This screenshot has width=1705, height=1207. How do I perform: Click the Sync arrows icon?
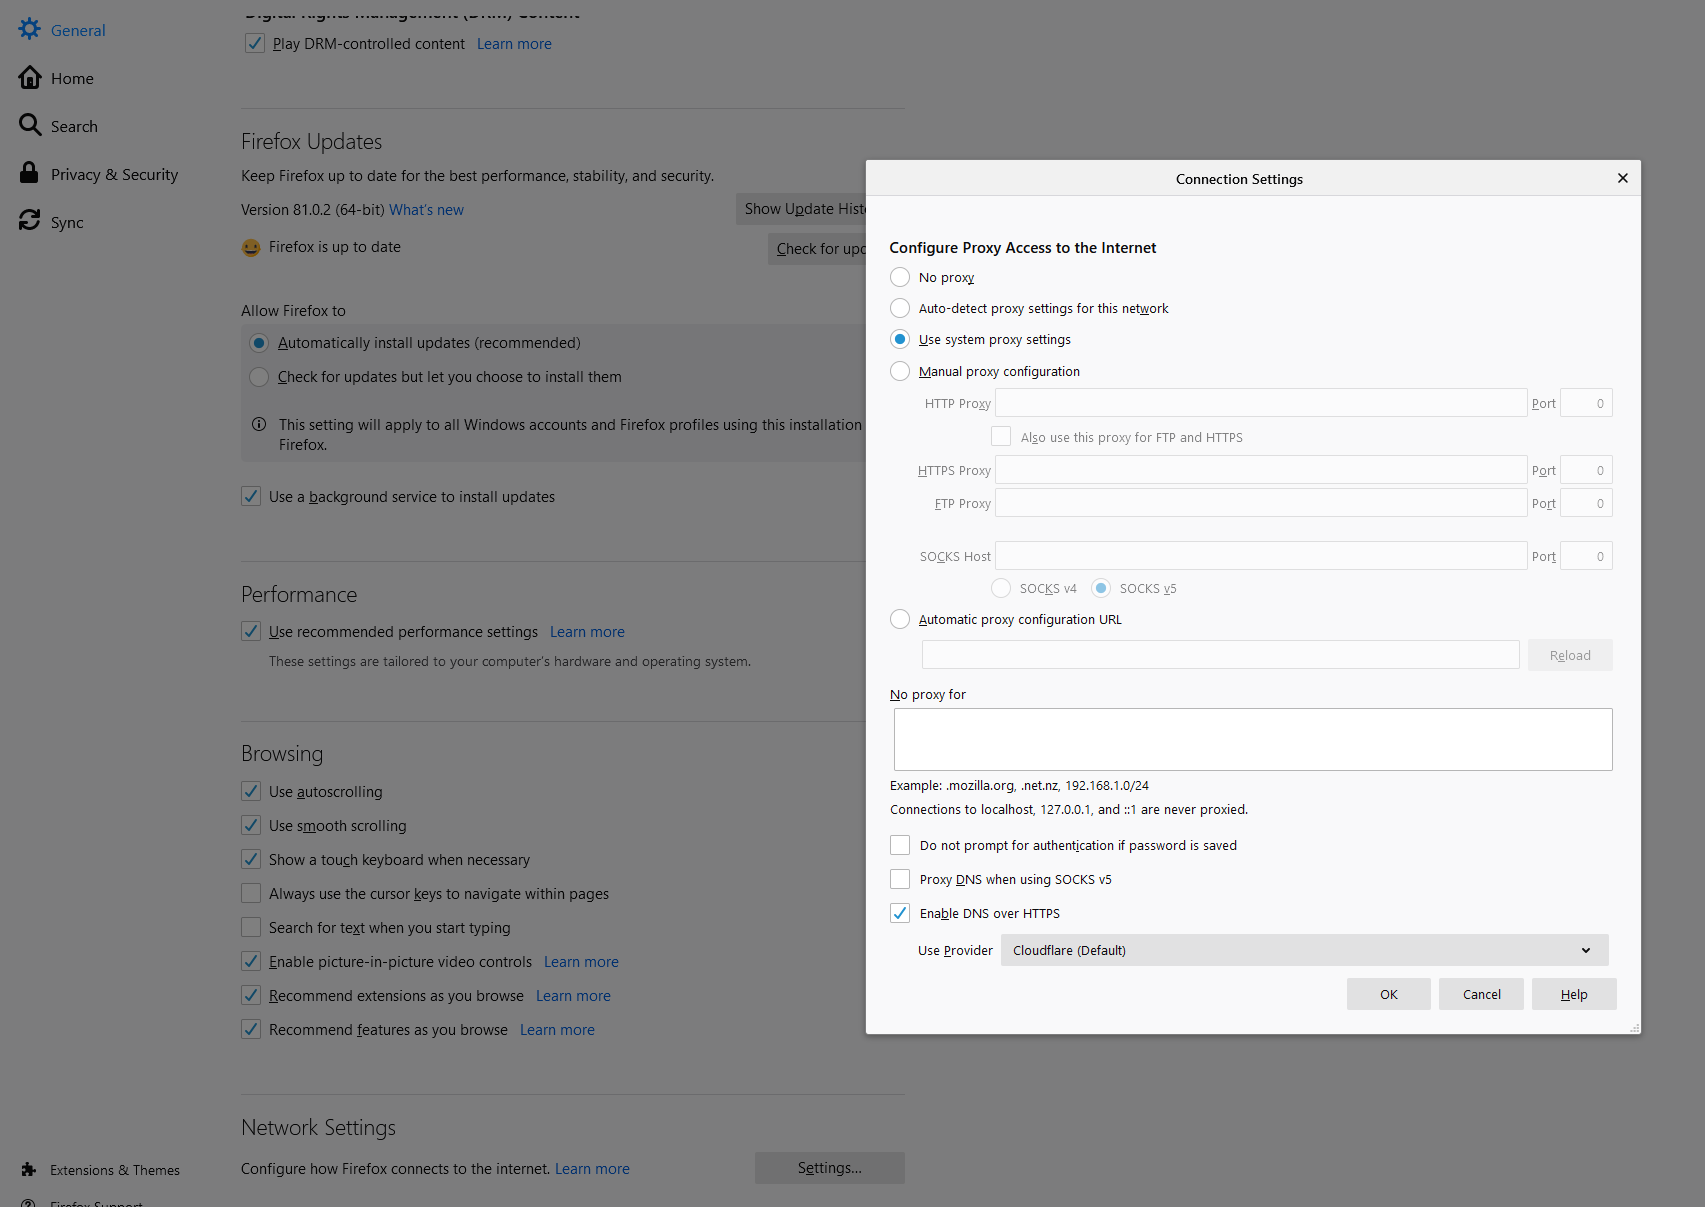(30, 221)
